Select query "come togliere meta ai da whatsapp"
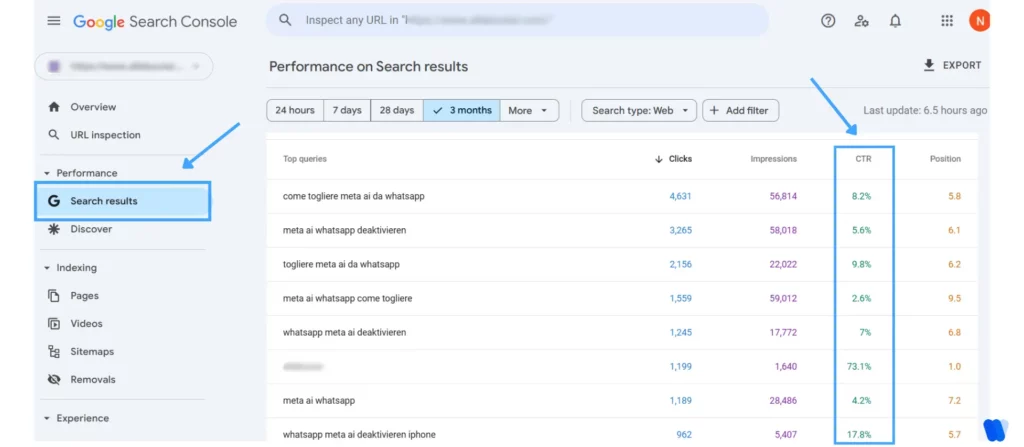The height and width of the screenshot is (447, 1024). coord(353,196)
